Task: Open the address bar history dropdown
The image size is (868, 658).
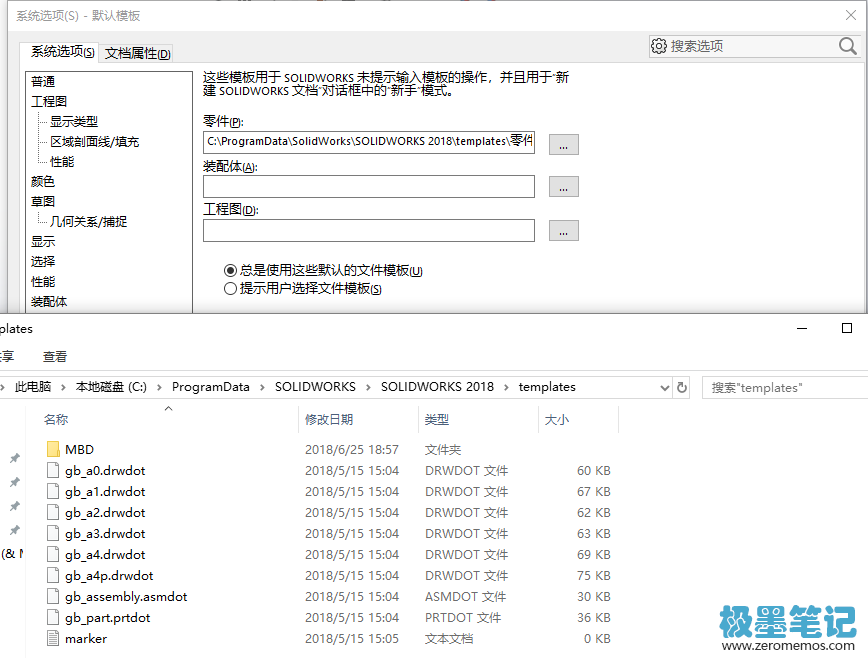Action: [x=663, y=387]
